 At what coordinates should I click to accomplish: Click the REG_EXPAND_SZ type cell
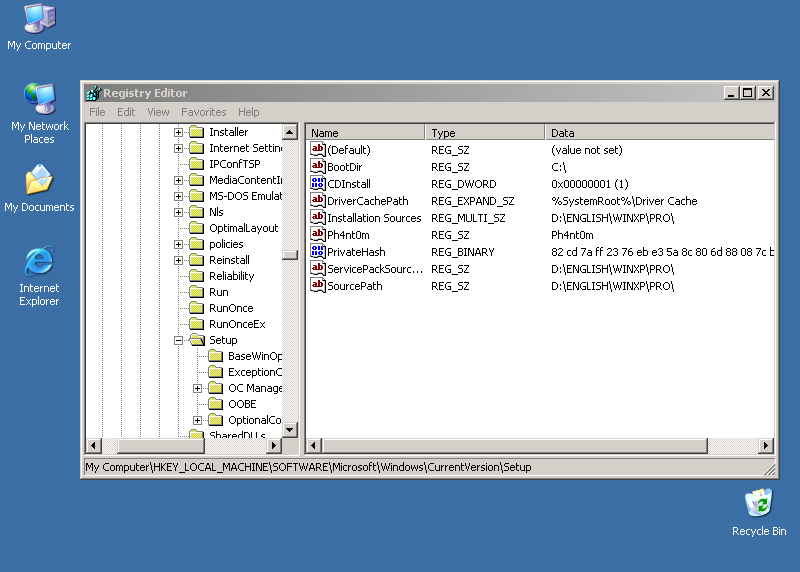click(x=472, y=201)
